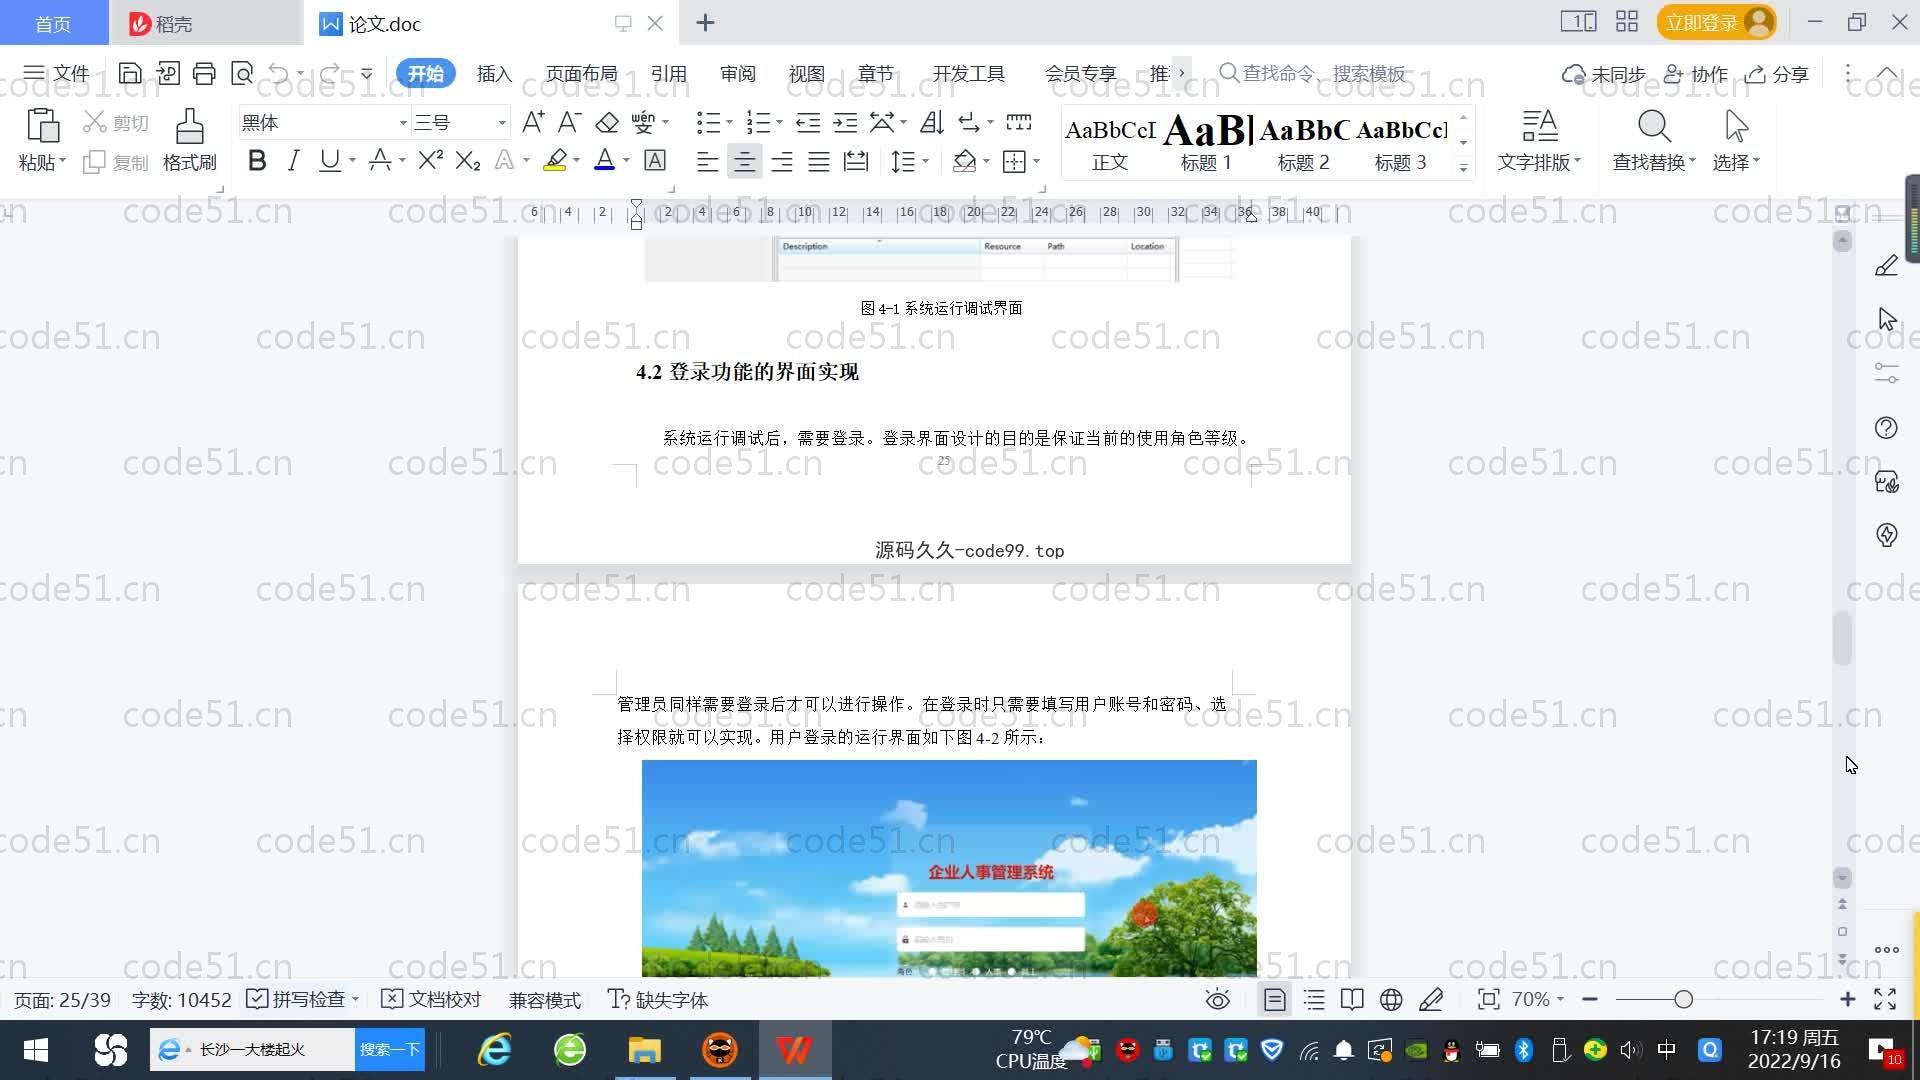Apply Superscript X² formatting
This screenshot has height=1080, width=1920.
pos(430,160)
